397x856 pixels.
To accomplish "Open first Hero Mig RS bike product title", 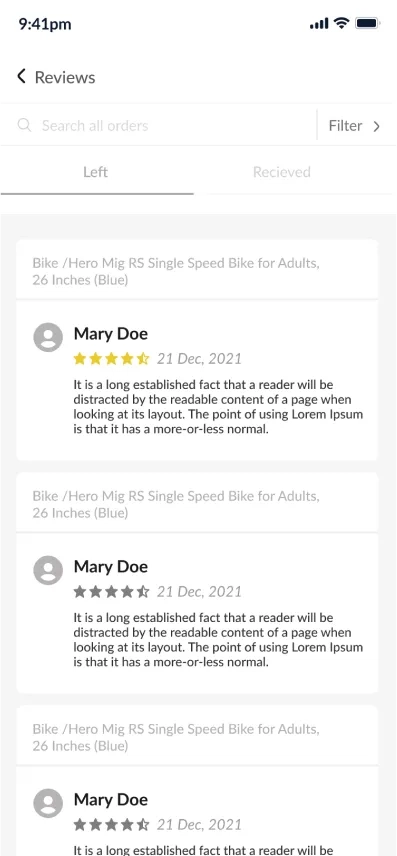I will coord(176,272).
